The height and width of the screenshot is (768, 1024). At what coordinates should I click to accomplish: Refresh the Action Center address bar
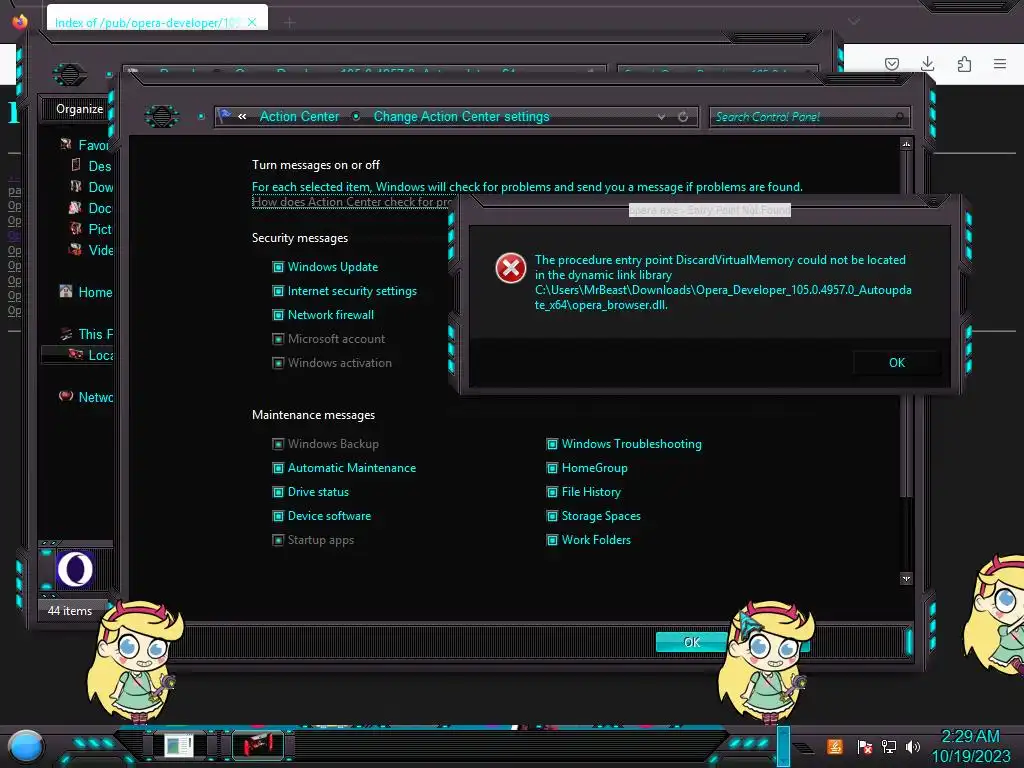683,117
